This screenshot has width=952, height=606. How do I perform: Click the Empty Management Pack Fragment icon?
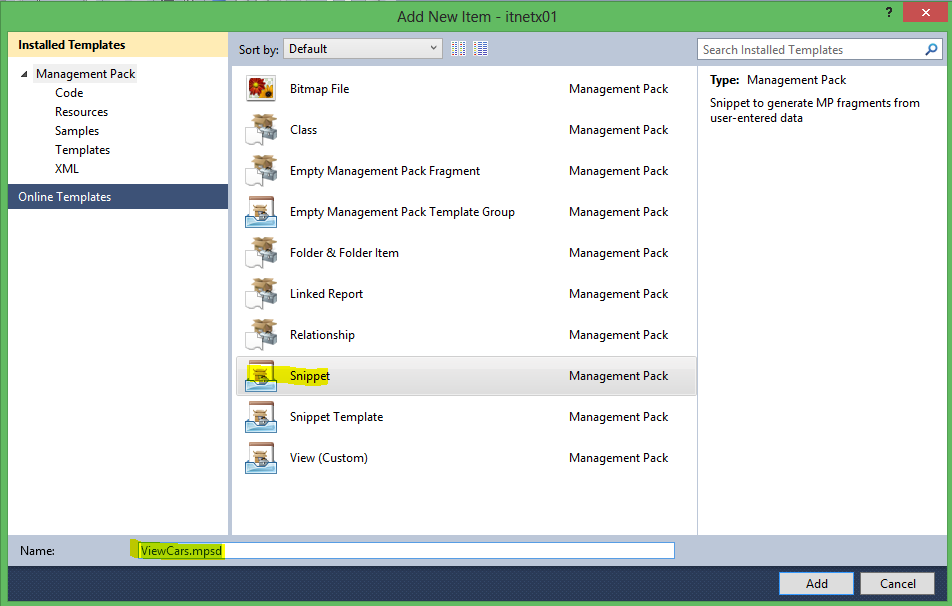(261, 171)
